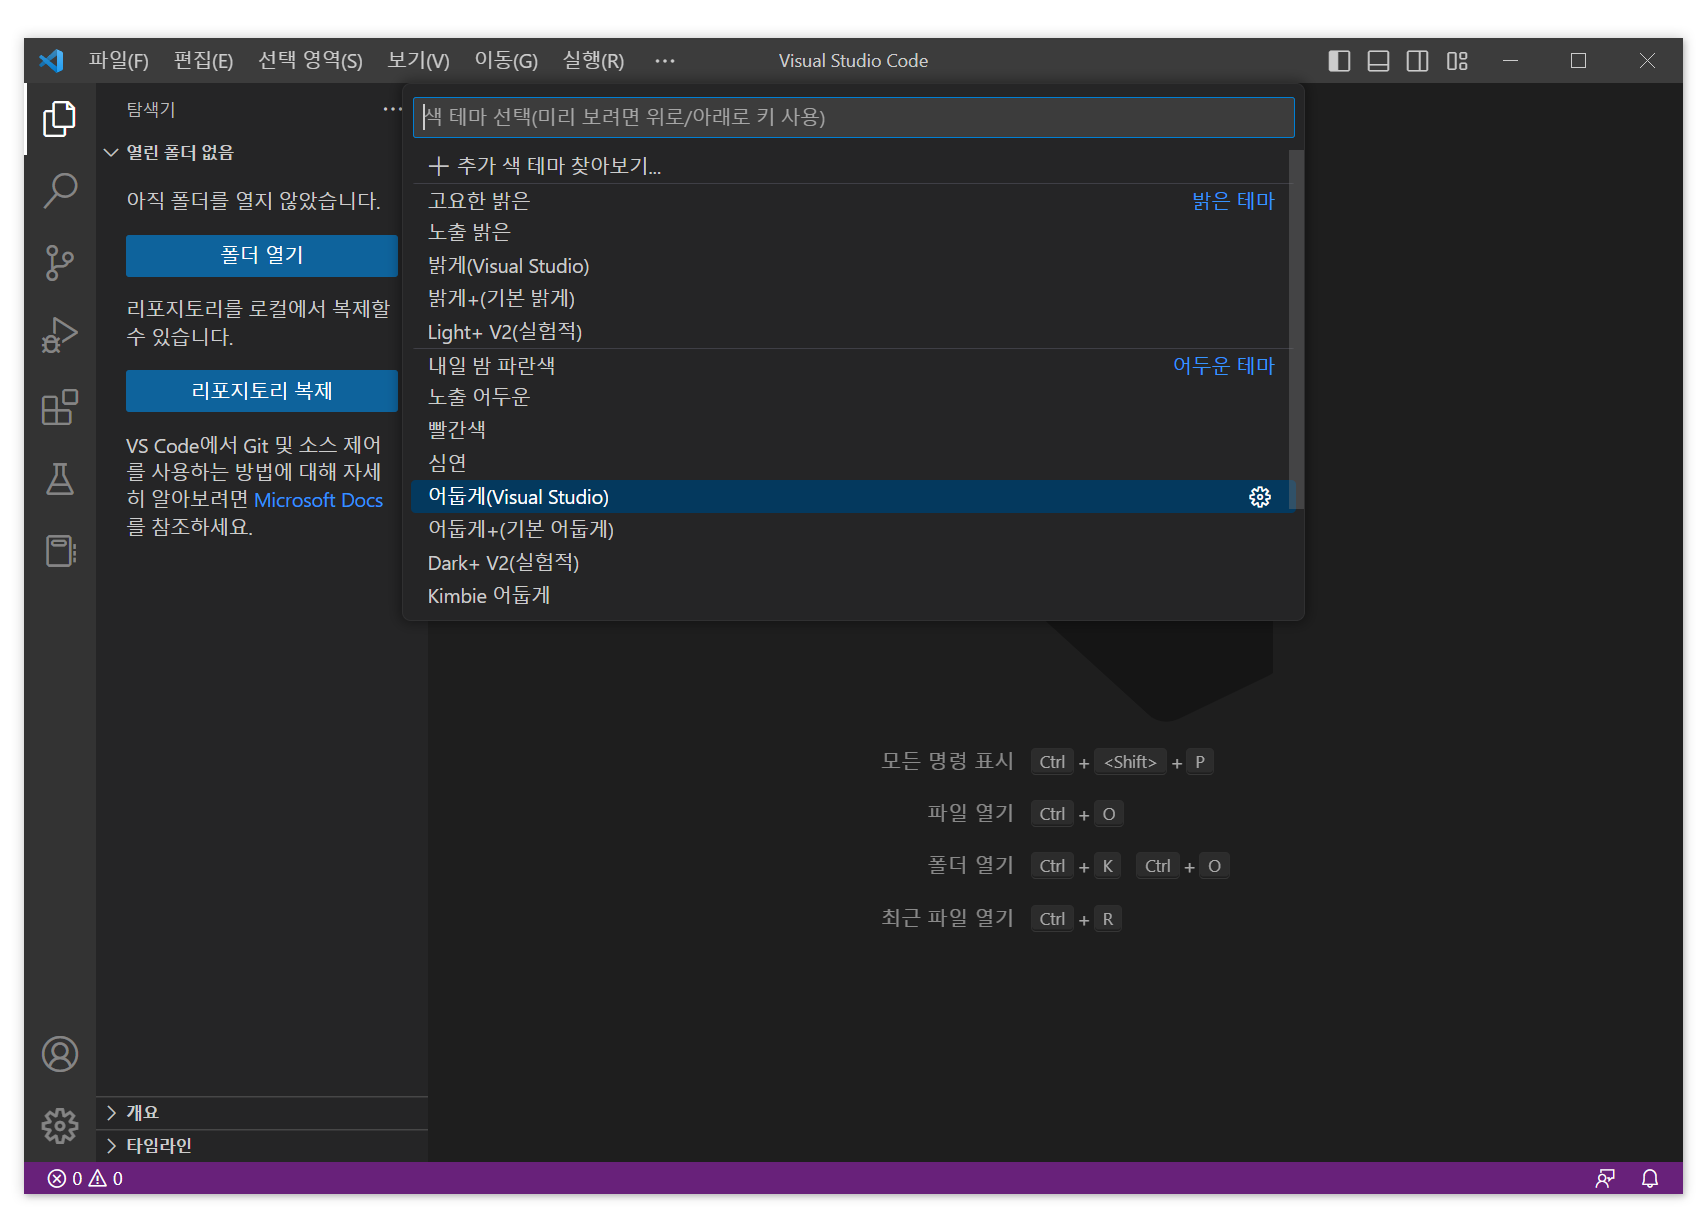The image size is (1707, 1229).
Task: Open the Manage gear in activity bar
Action: tap(60, 1126)
